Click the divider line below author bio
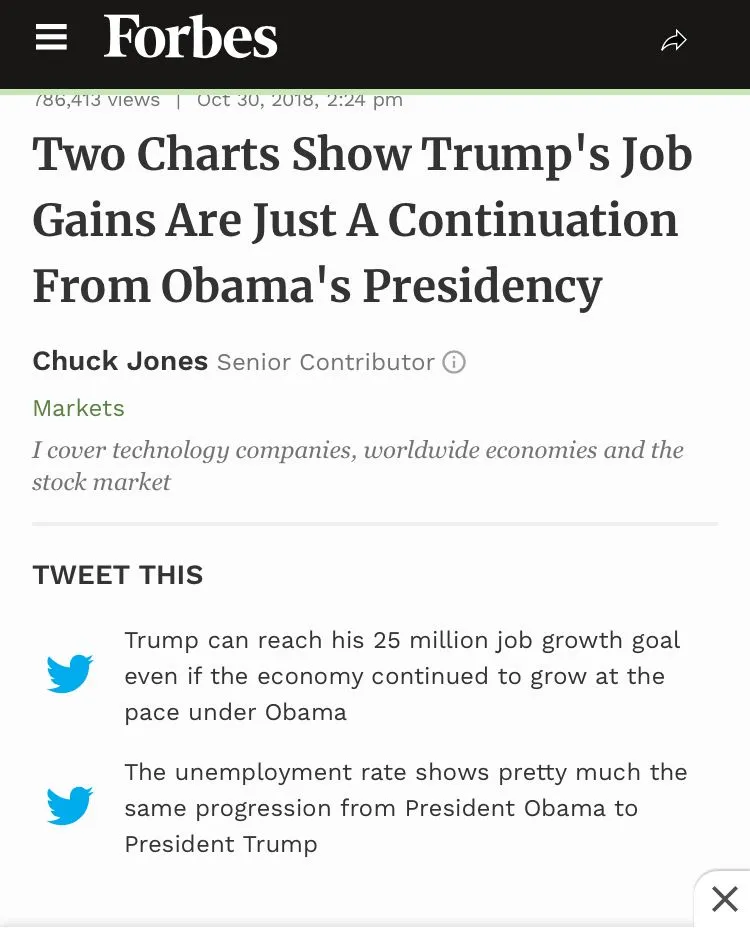This screenshot has width=750, height=930. click(375, 523)
